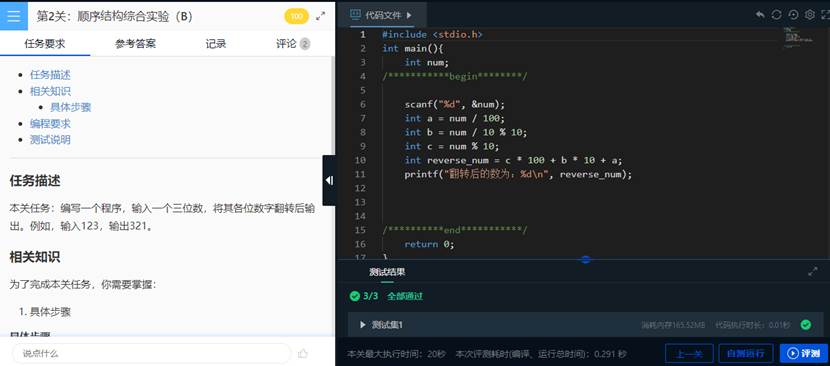Collapse the left task panel with the arrow handle

pos(329,181)
